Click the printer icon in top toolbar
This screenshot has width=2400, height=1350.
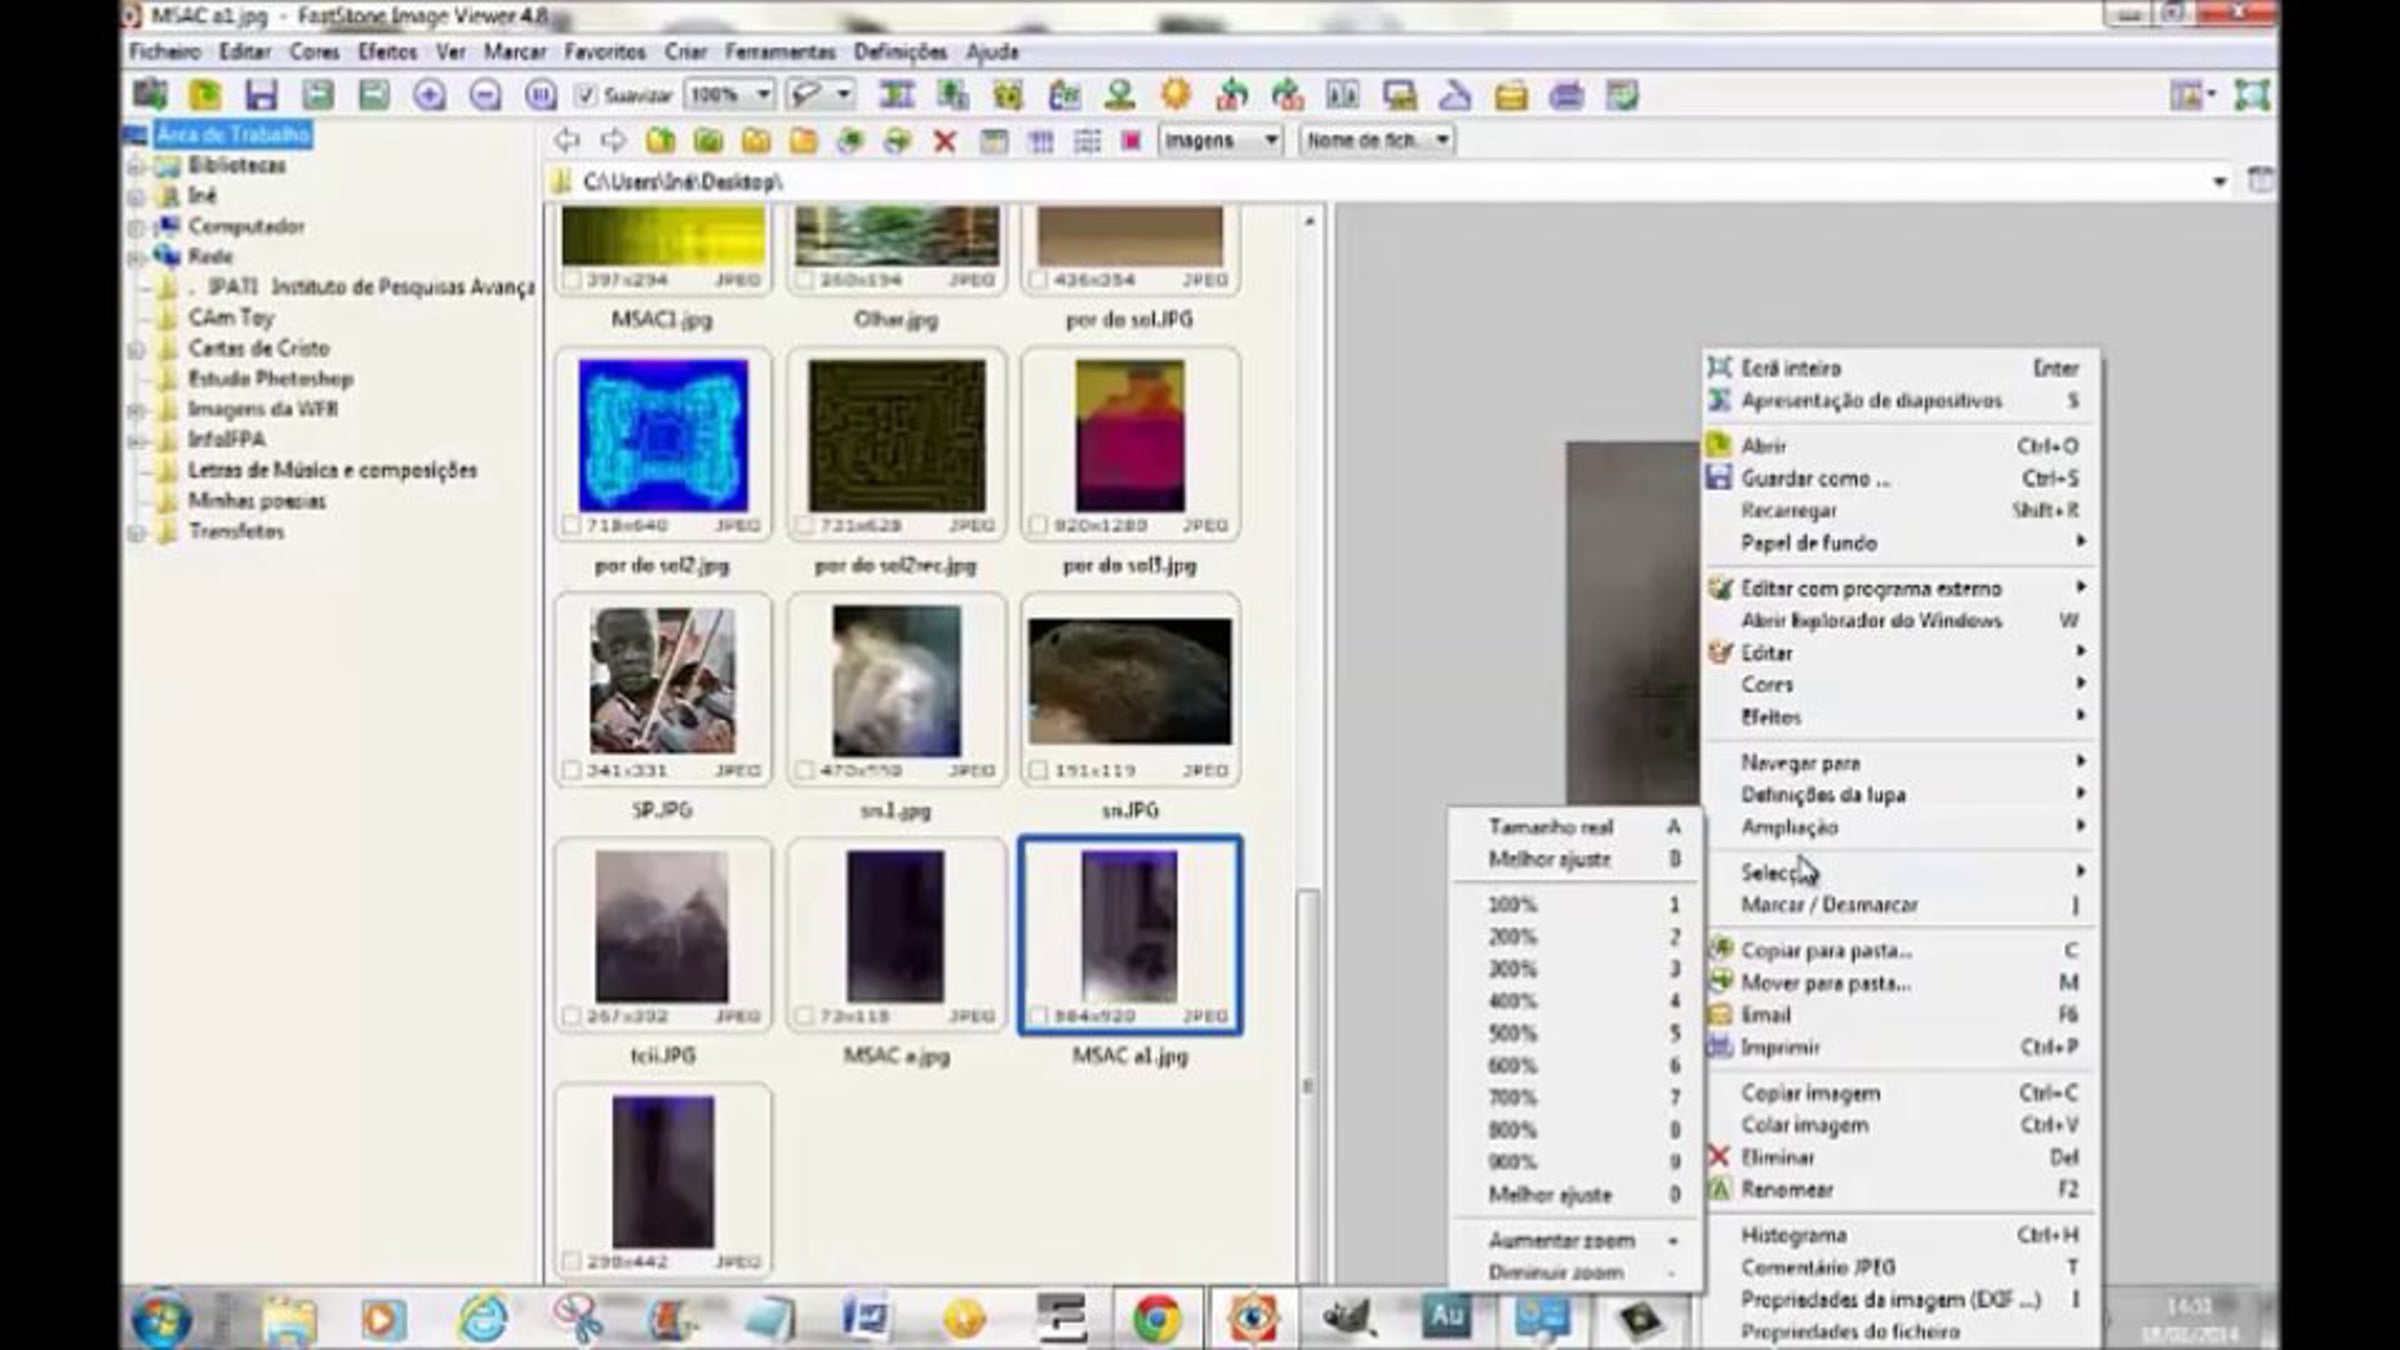pos(1567,96)
